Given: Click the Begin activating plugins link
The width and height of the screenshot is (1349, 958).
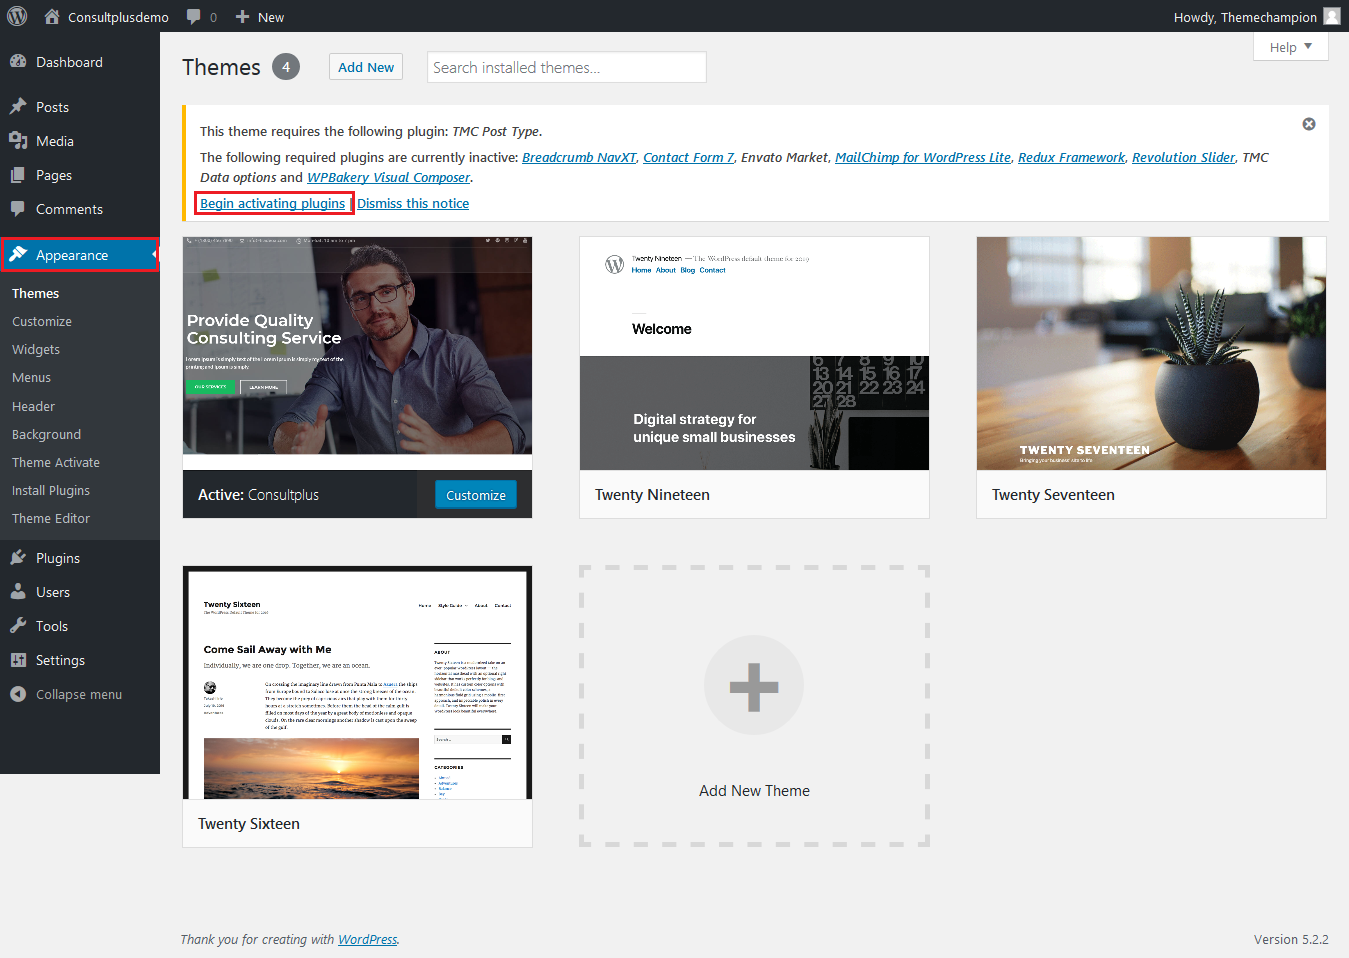Looking at the screenshot, I should 273,203.
